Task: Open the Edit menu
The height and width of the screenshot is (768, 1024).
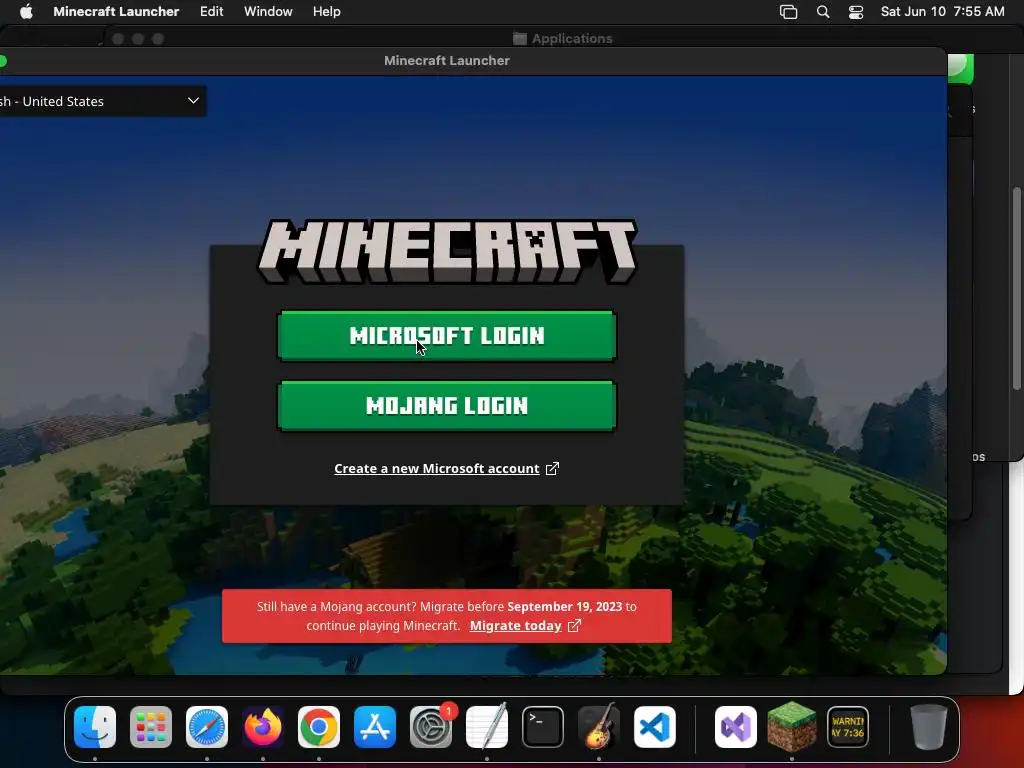Action: coord(212,12)
